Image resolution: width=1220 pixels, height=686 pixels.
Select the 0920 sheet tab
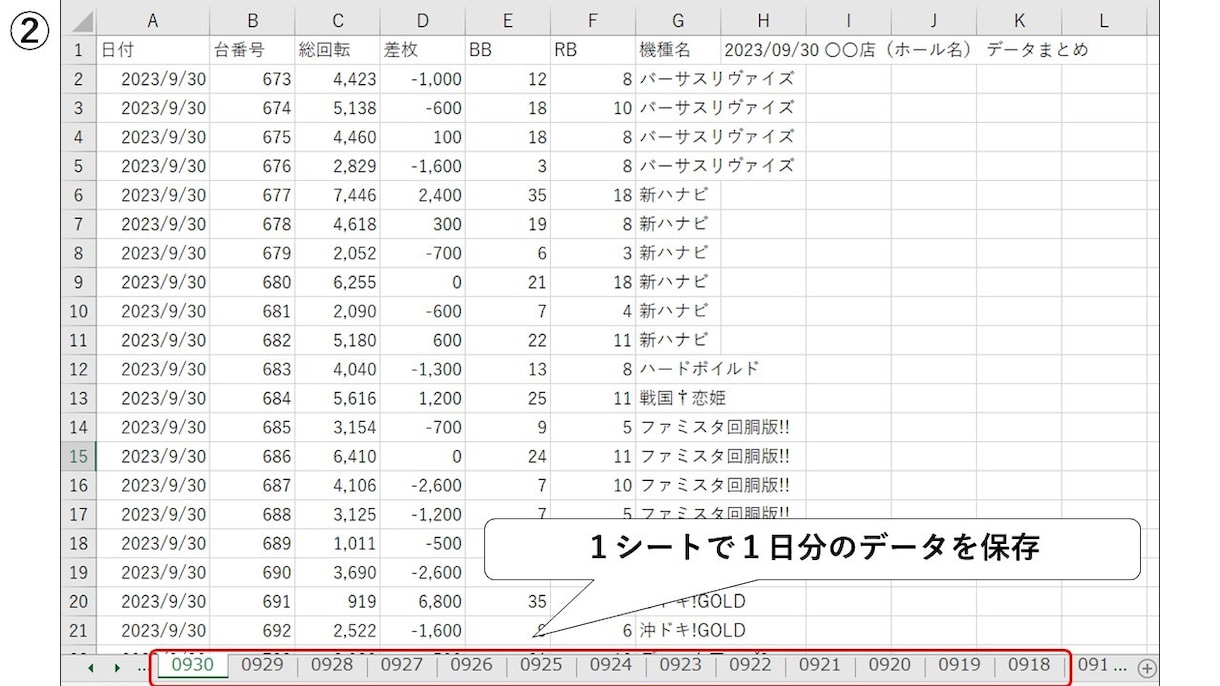coord(890,665)
